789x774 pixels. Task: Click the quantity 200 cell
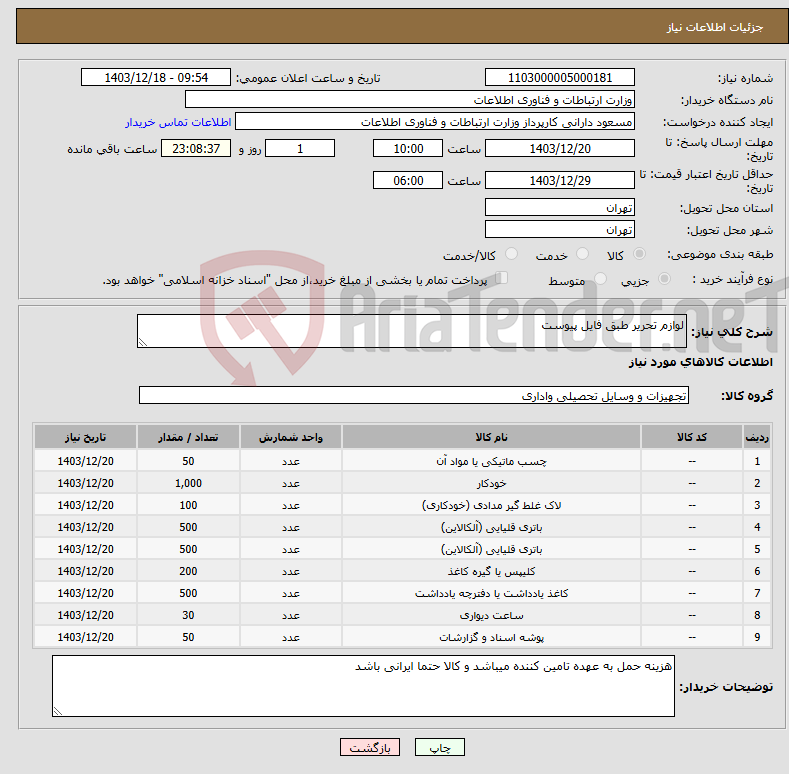pos(188,571)
